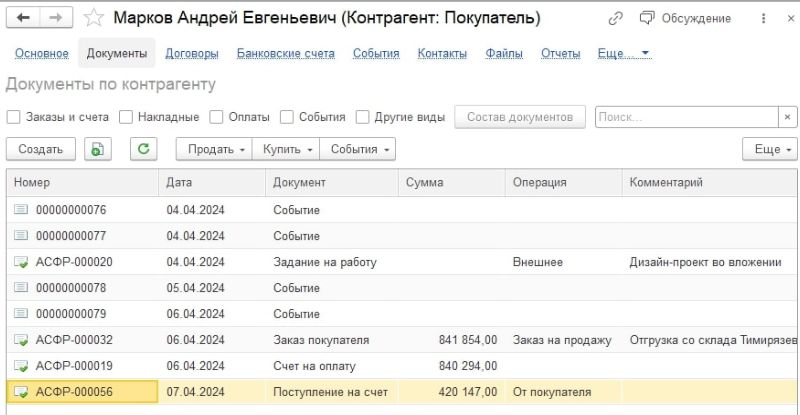Click the Дизайн-проект во вложении comment
This screenshot has height=415, width=800.
click(706, 262)
